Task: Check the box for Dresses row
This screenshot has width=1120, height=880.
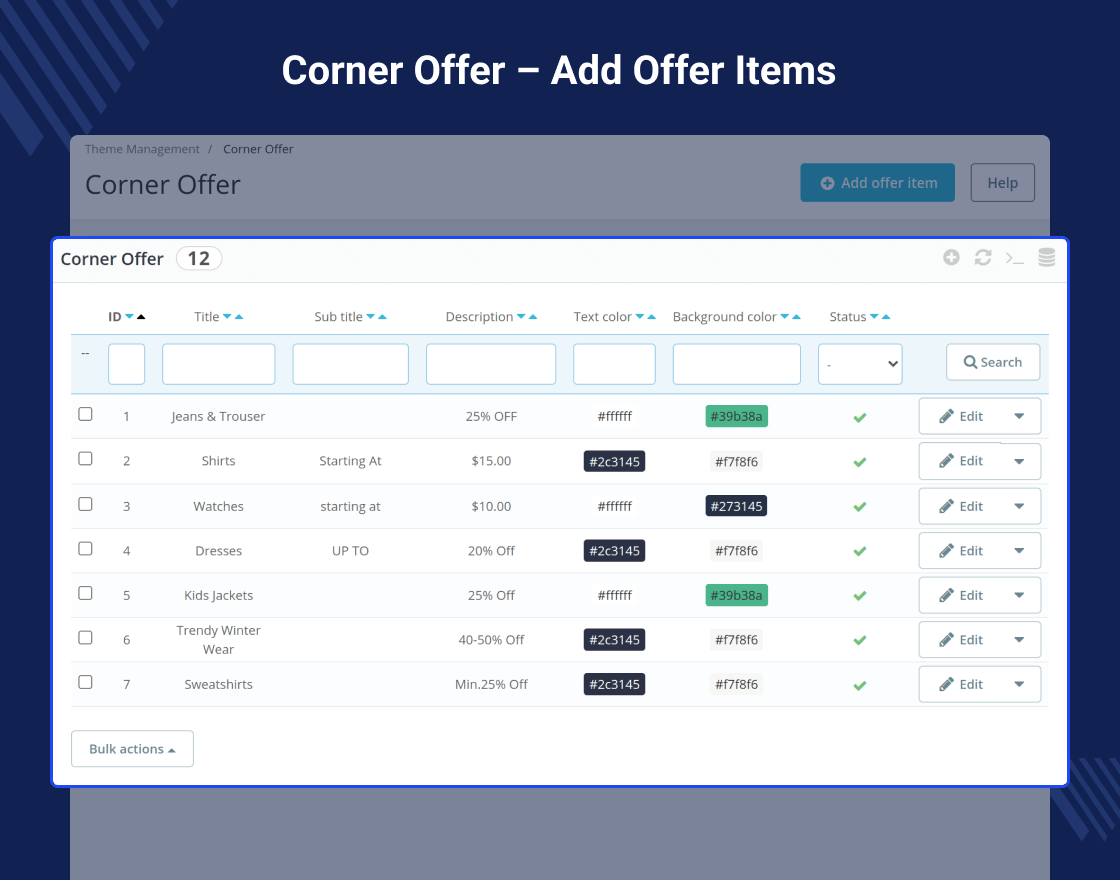Action: (x=85, y=549)
